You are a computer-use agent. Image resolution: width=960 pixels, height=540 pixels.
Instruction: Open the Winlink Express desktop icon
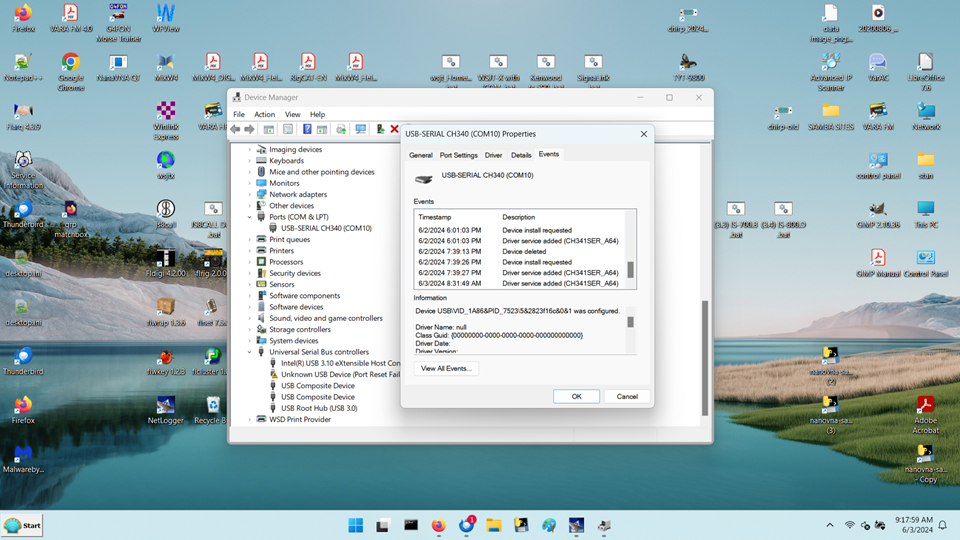click(x=166, y=120)
